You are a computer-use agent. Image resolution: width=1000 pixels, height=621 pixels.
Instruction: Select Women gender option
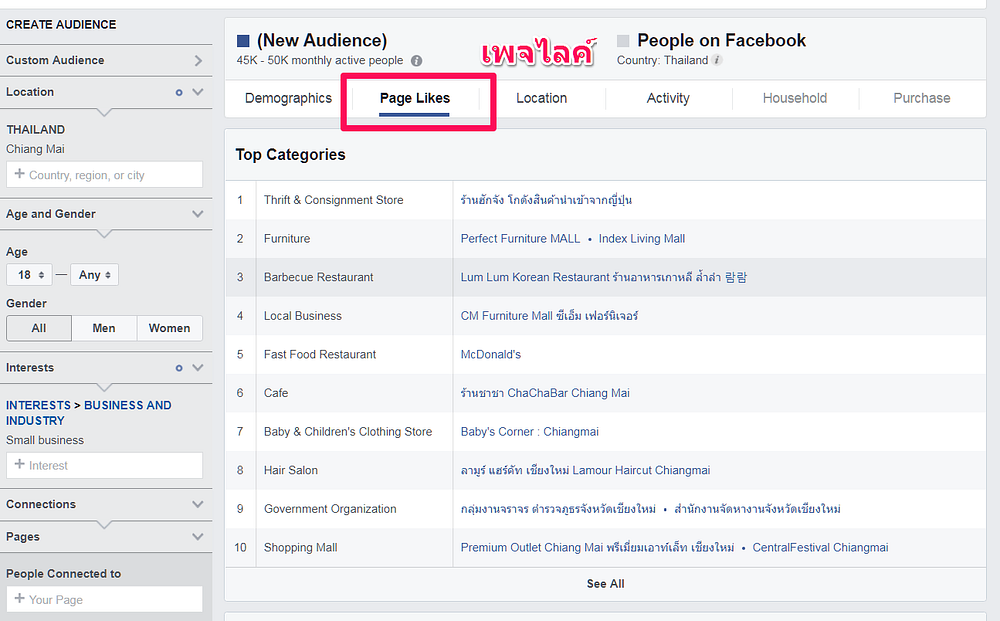click(x=169, y=328)
